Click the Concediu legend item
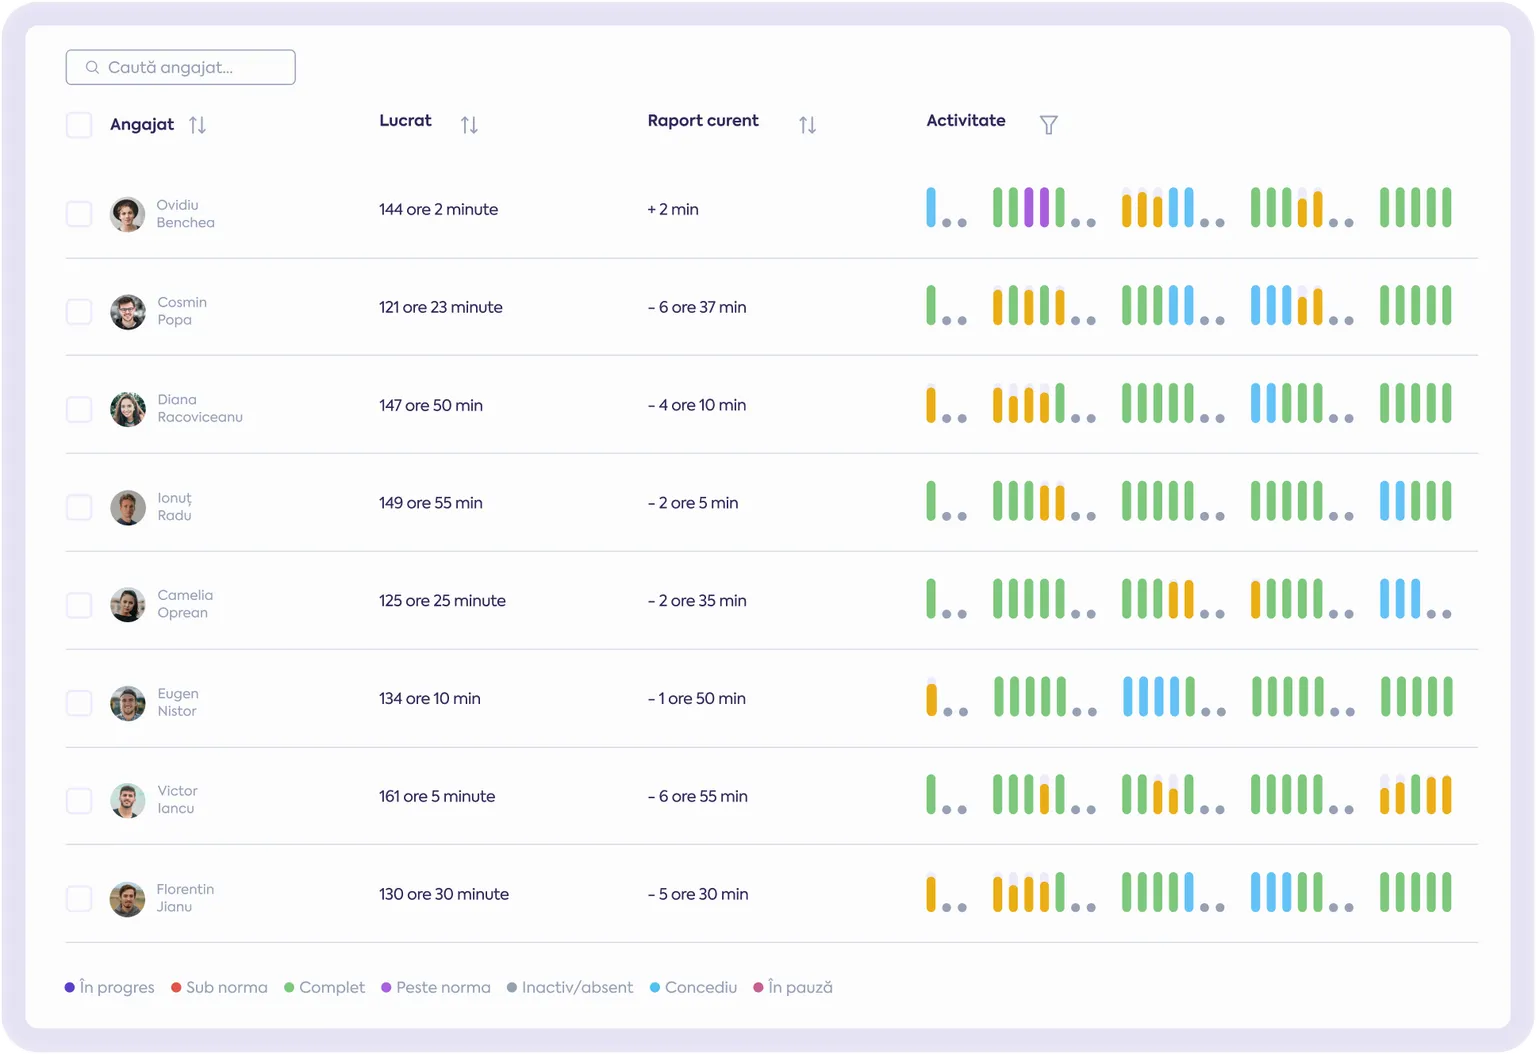The height and width of the screenshot is (1054, 1536). click(693, 987)
